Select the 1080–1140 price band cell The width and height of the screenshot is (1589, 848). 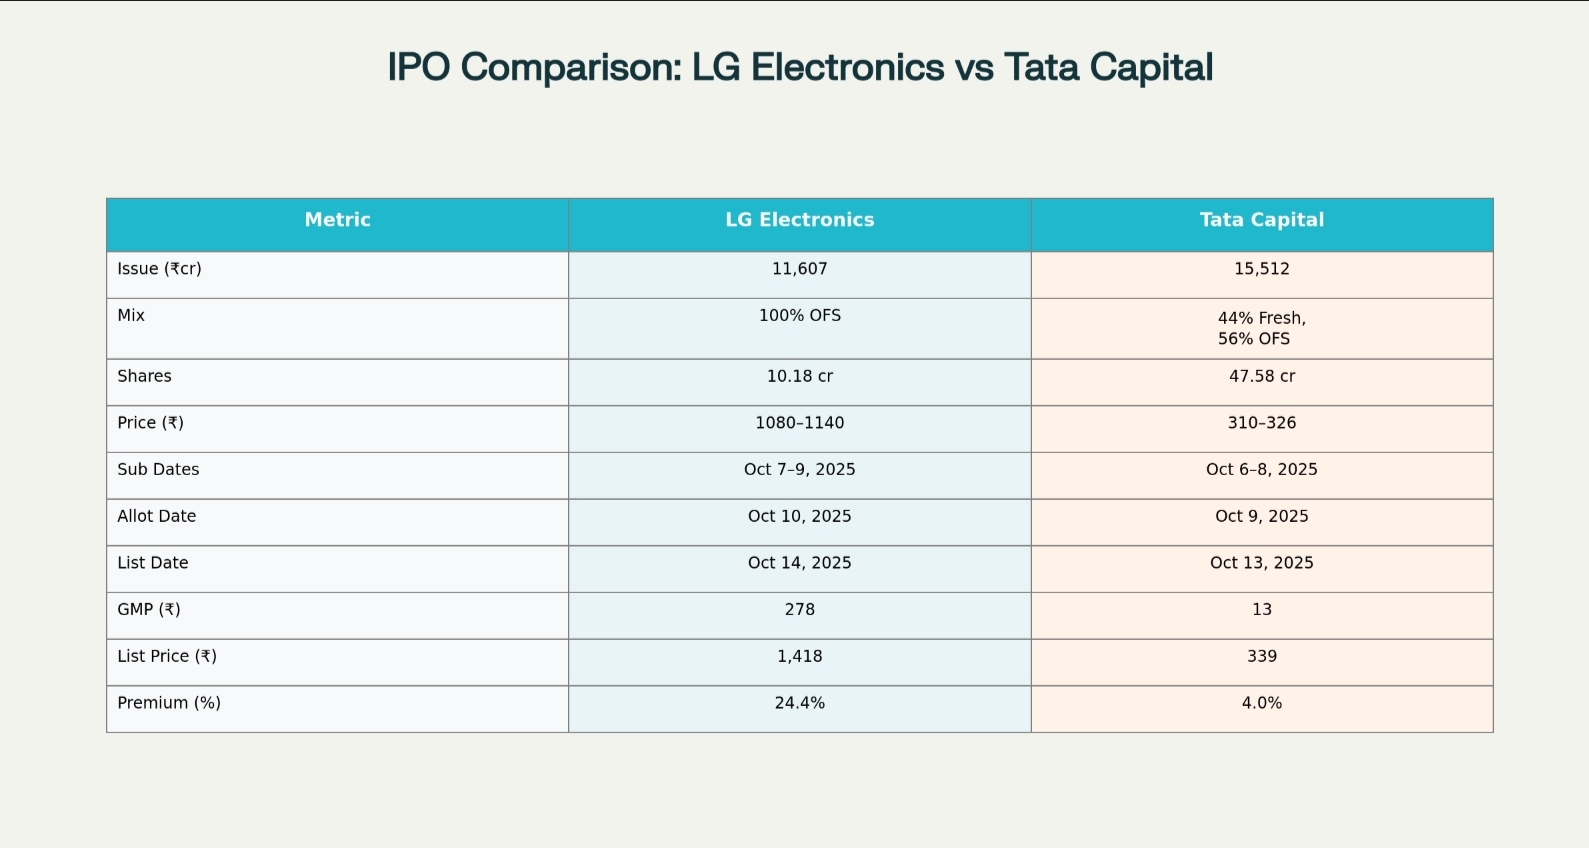[799, 423]
